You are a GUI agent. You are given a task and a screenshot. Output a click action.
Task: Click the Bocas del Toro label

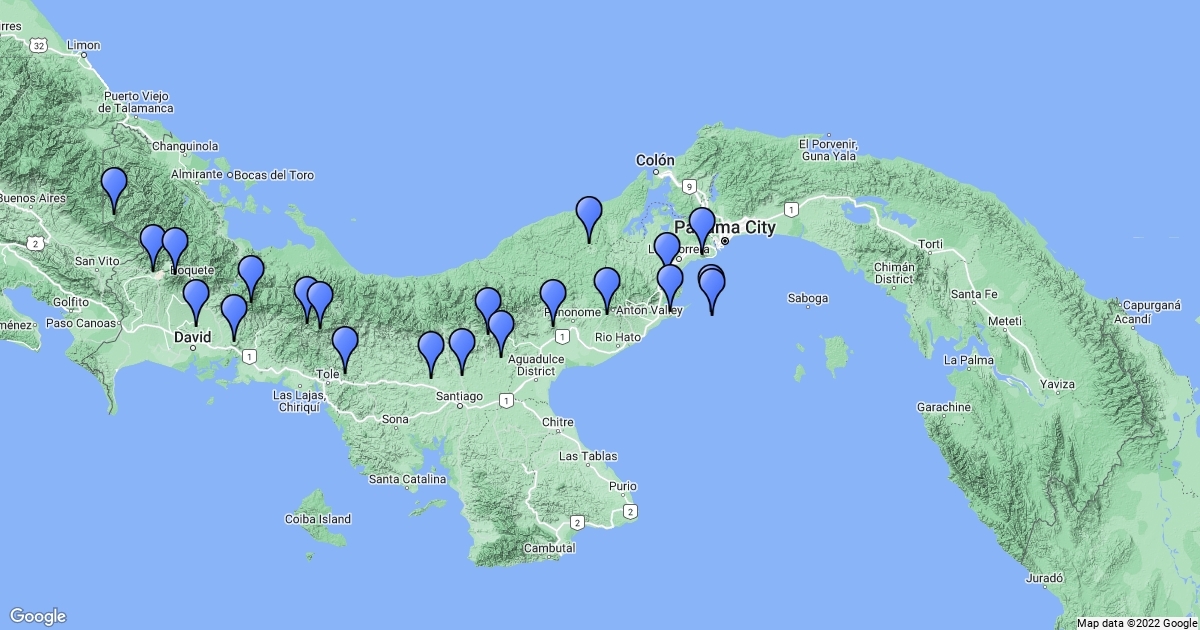pyautogui.click(x=275, y=175)
